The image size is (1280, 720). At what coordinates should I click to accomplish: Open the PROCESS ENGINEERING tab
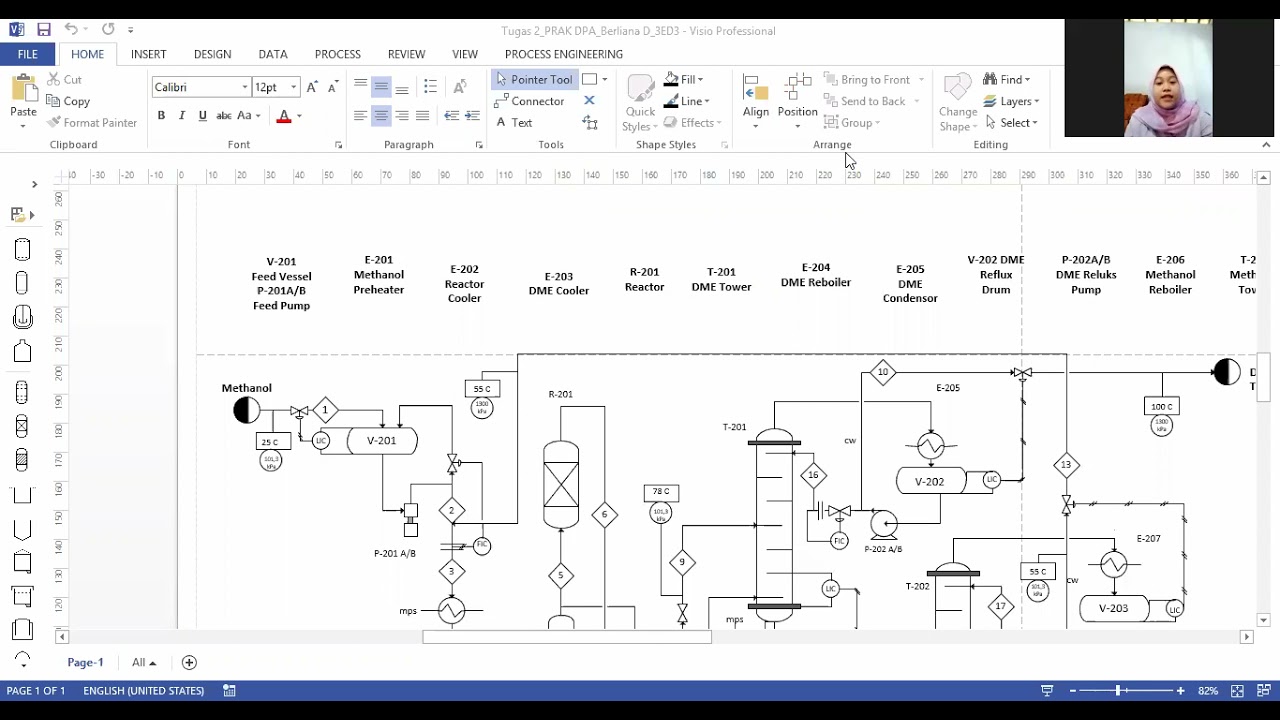click(x=564, y=54)
